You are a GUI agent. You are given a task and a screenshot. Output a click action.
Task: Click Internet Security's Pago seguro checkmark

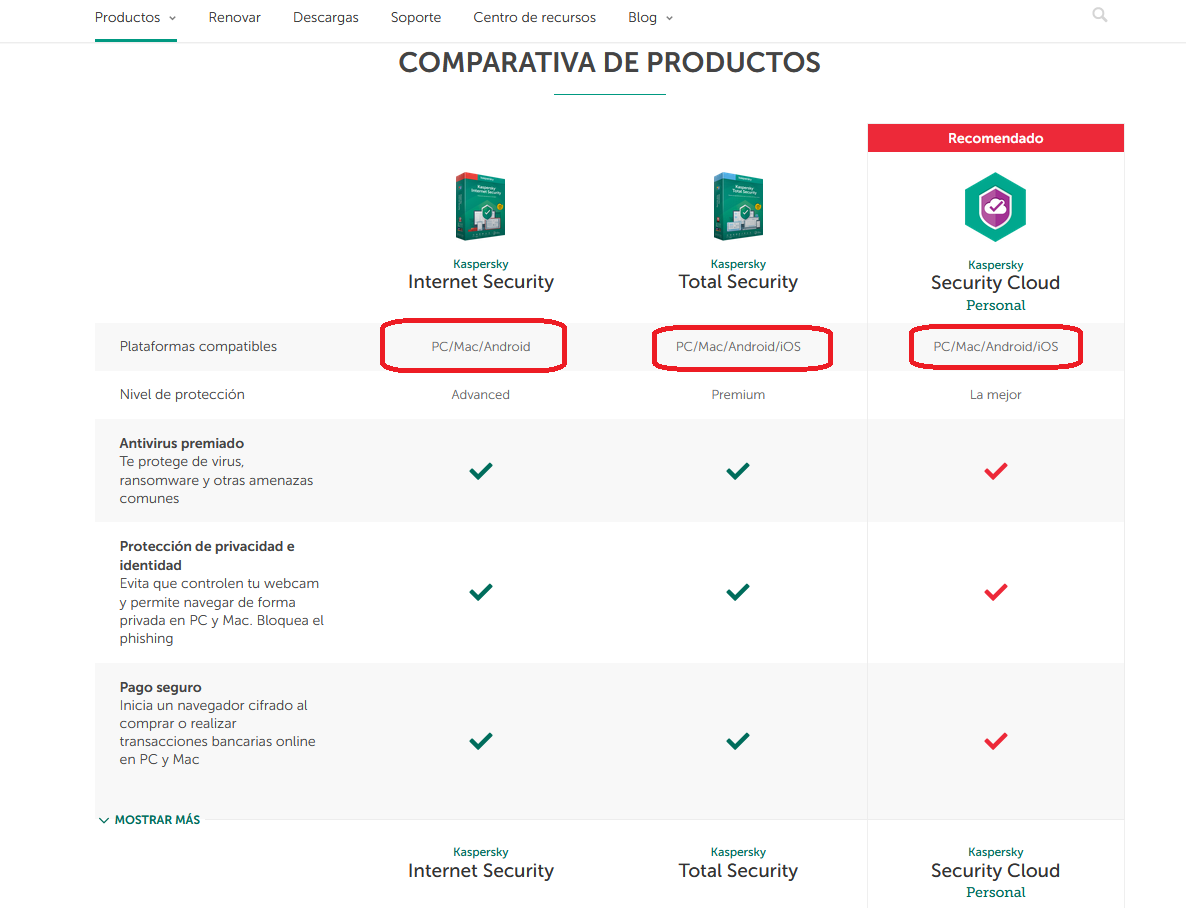click(x=481, y=741)
